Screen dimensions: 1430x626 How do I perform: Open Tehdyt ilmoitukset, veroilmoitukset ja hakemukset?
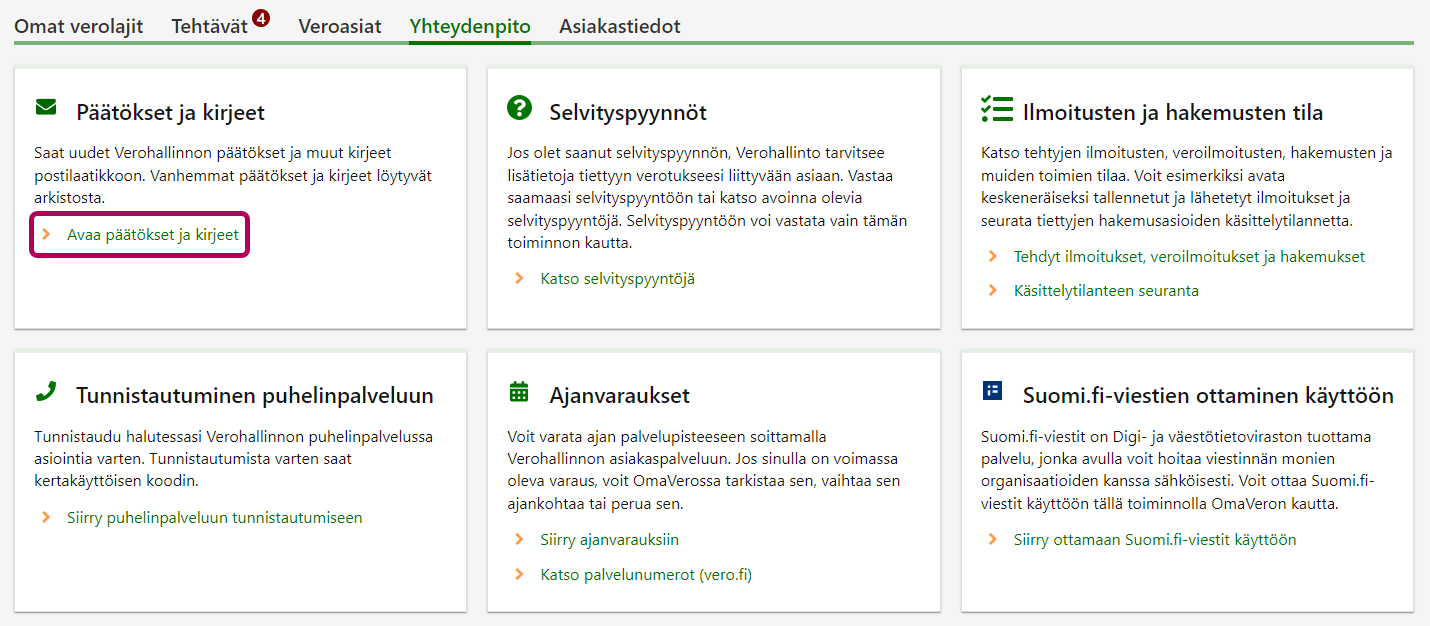tap(1189, 257)
